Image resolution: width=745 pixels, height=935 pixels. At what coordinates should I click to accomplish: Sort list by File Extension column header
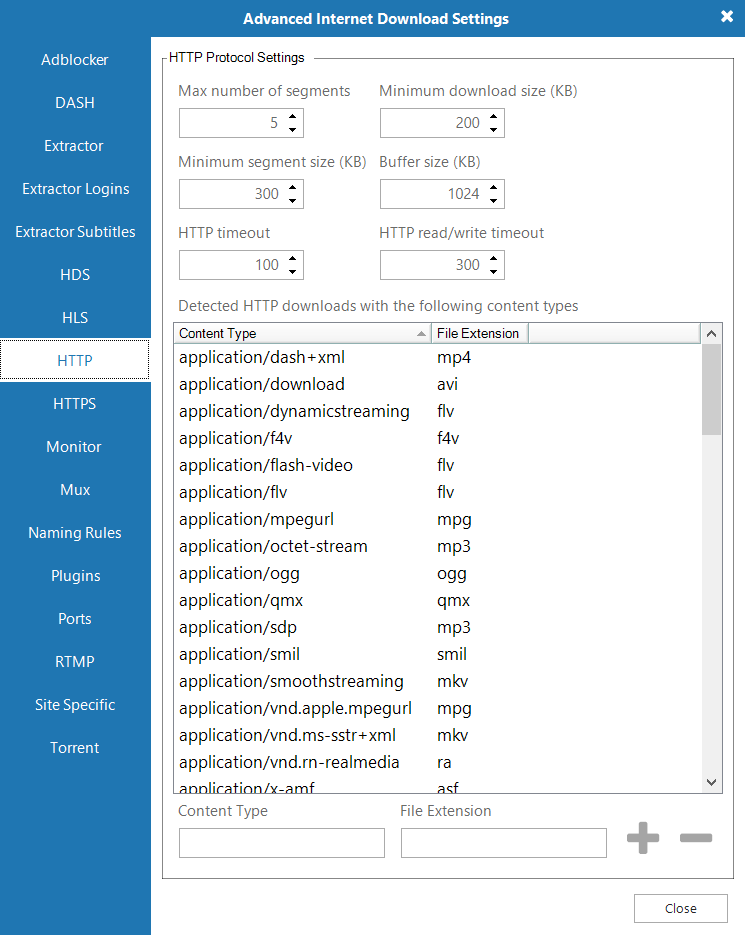[x=480, y=333]
